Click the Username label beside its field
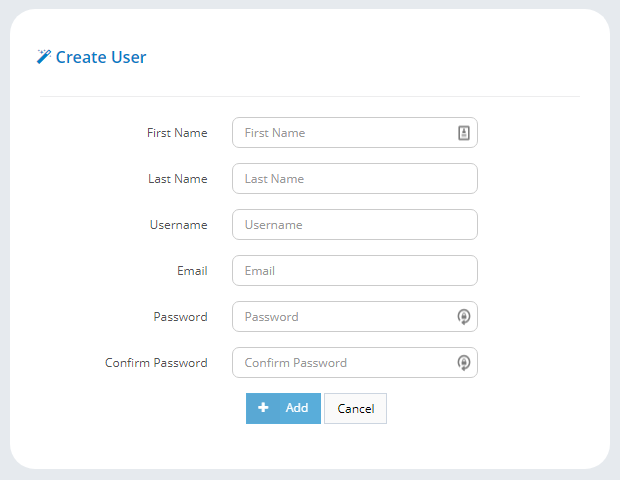Image resolution: width=620 pixels, height=480 pixels. pyautogui.click(x=179, y=225)
